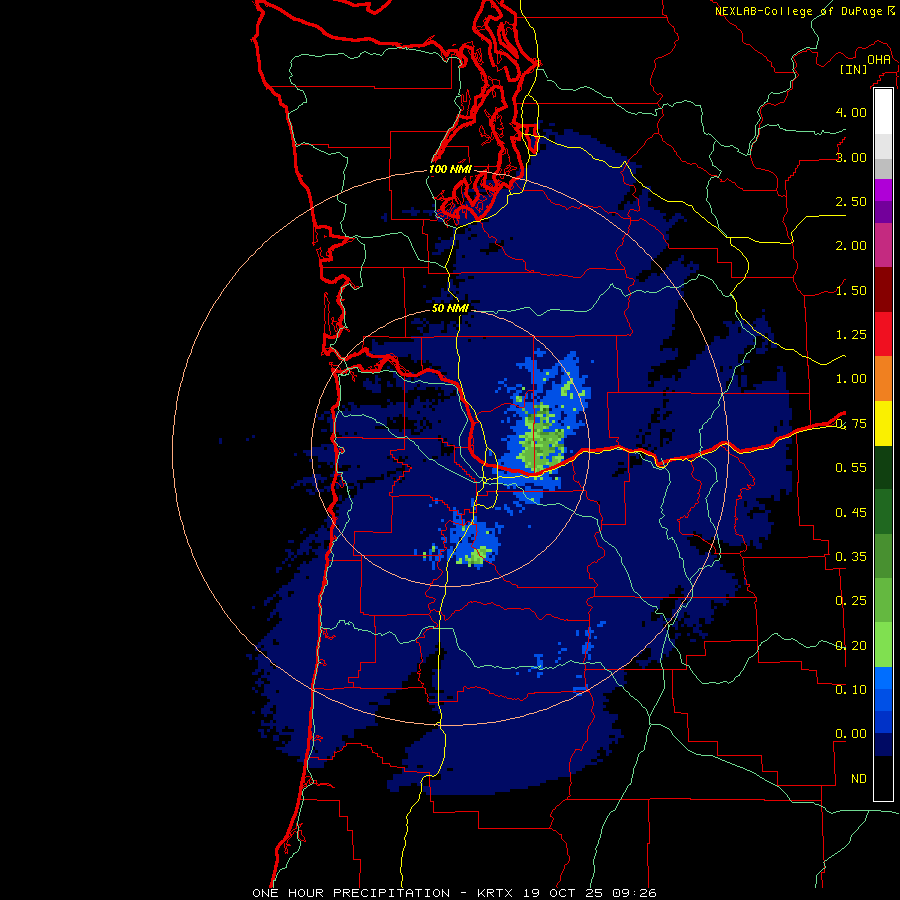Click the legend label 0.25
The width and height of the screenshot is (900, 900).
851,601
